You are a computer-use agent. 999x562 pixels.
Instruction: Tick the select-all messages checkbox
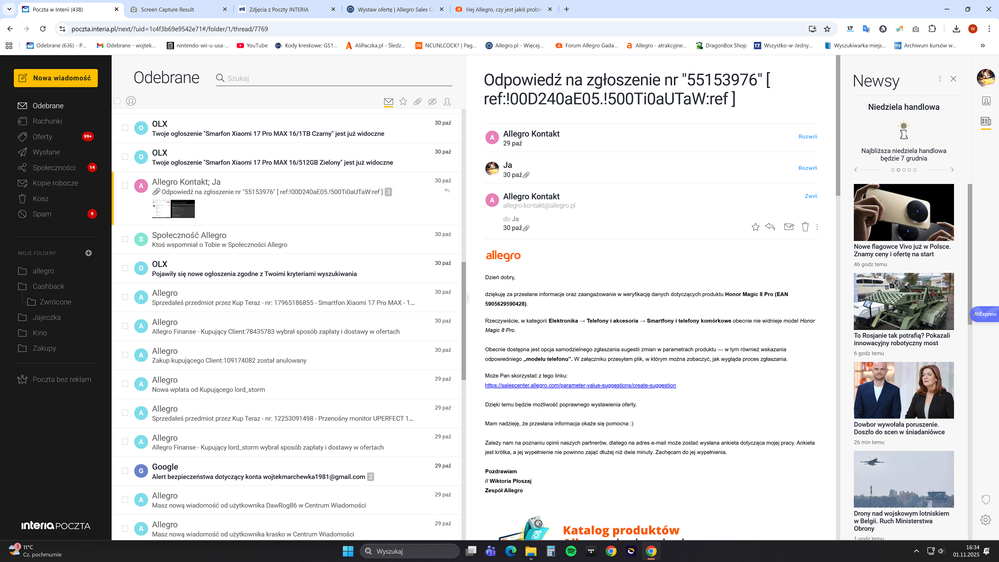tap(117, 102)
